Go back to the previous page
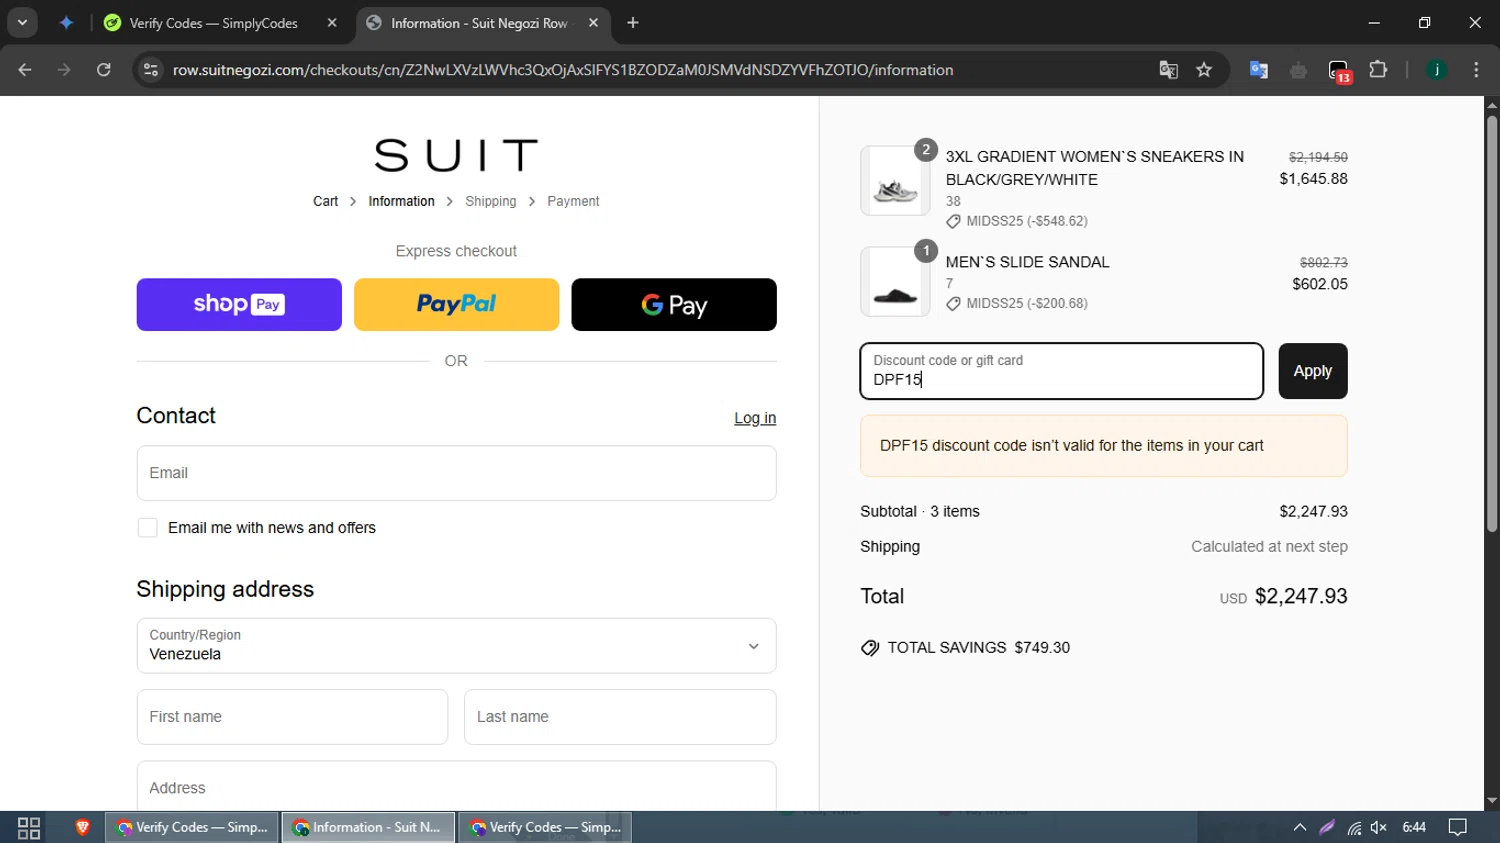This screenshot has height=843, width=1500. [25, 70]
